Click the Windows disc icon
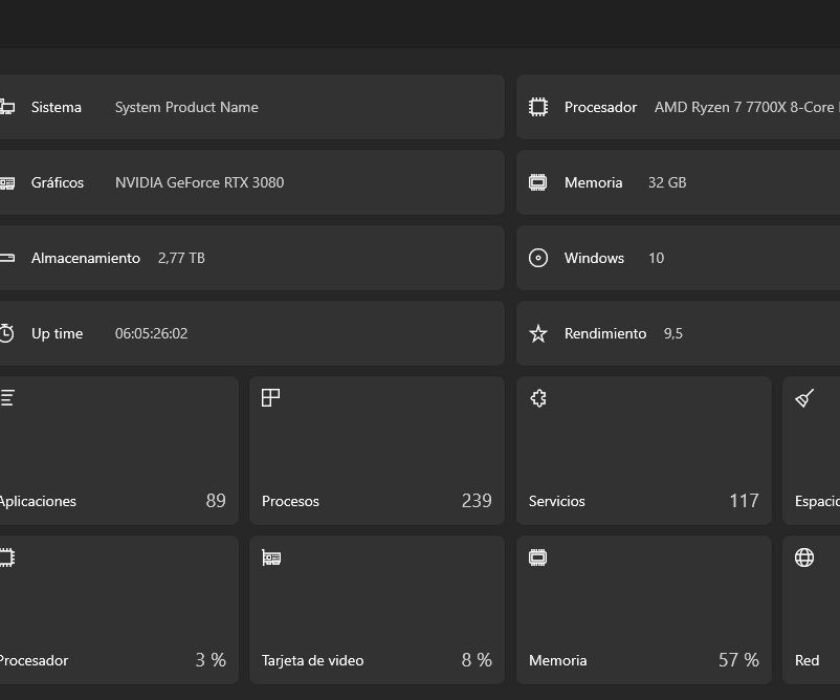 [x=538, y=258]
